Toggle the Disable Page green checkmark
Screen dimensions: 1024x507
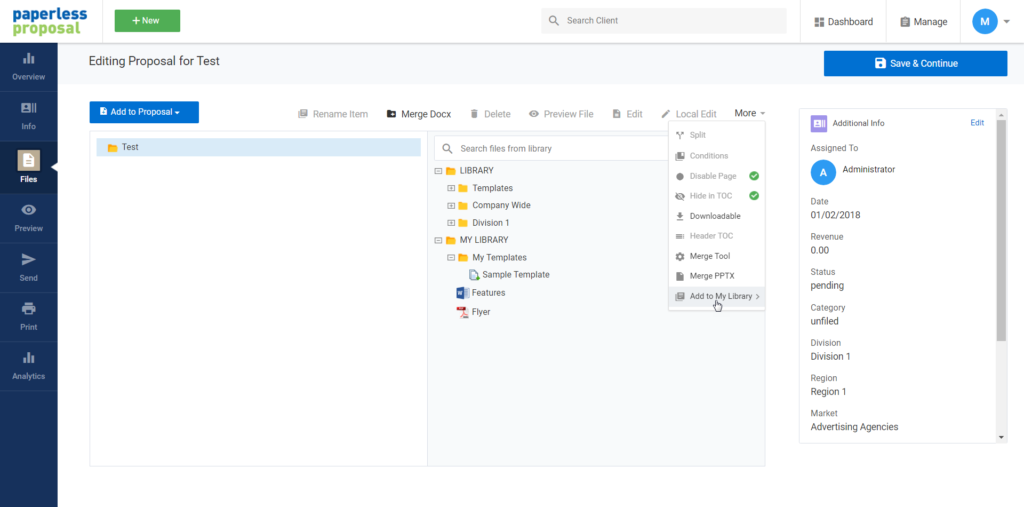(754, 176)
